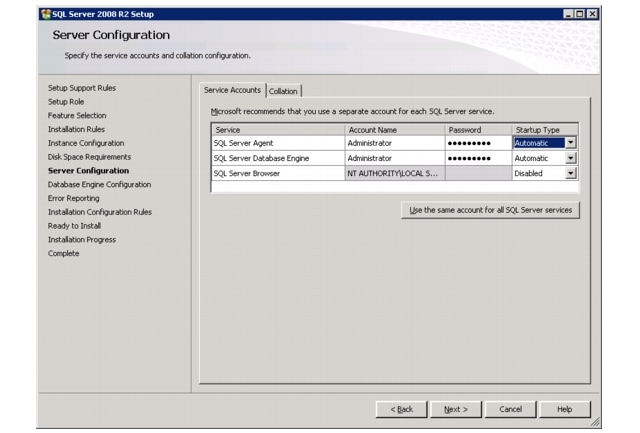
Task: Select the SQL Server Browser service cell
Action: coord(278,173)
